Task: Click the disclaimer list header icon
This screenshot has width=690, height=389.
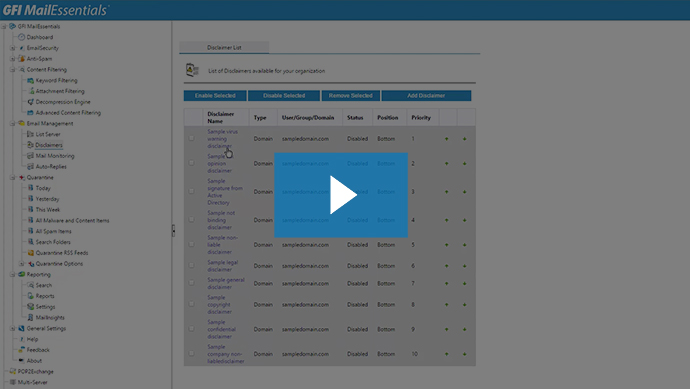Action: click(192, 70)
